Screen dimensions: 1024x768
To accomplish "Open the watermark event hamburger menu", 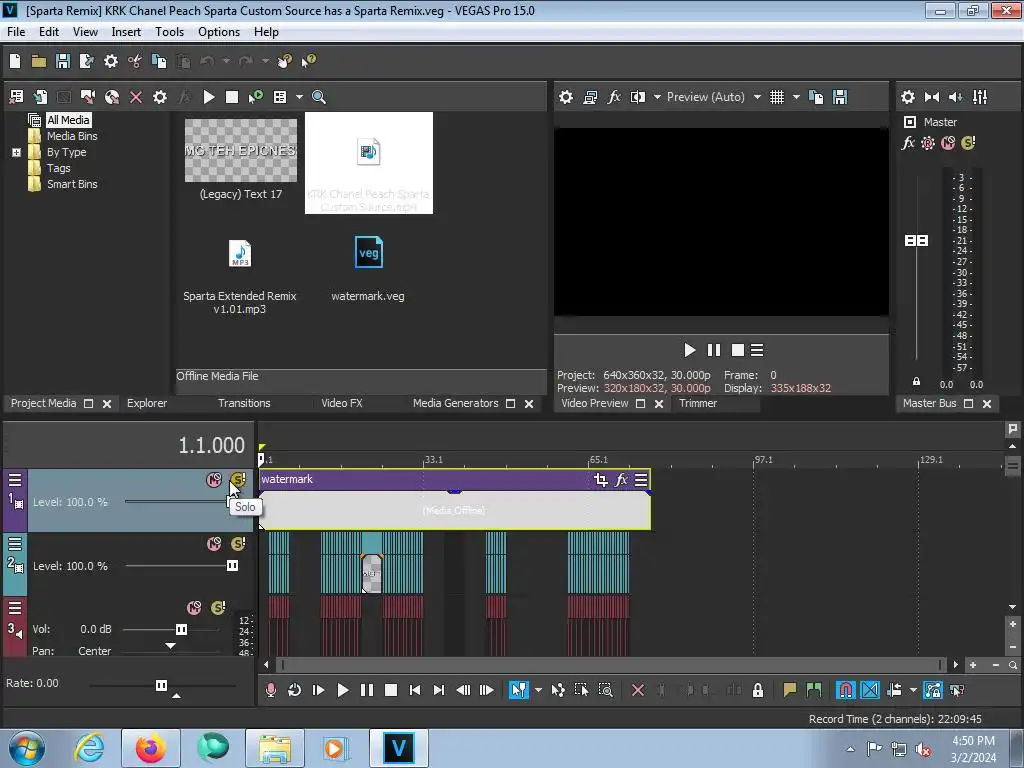I will point(641,480).
